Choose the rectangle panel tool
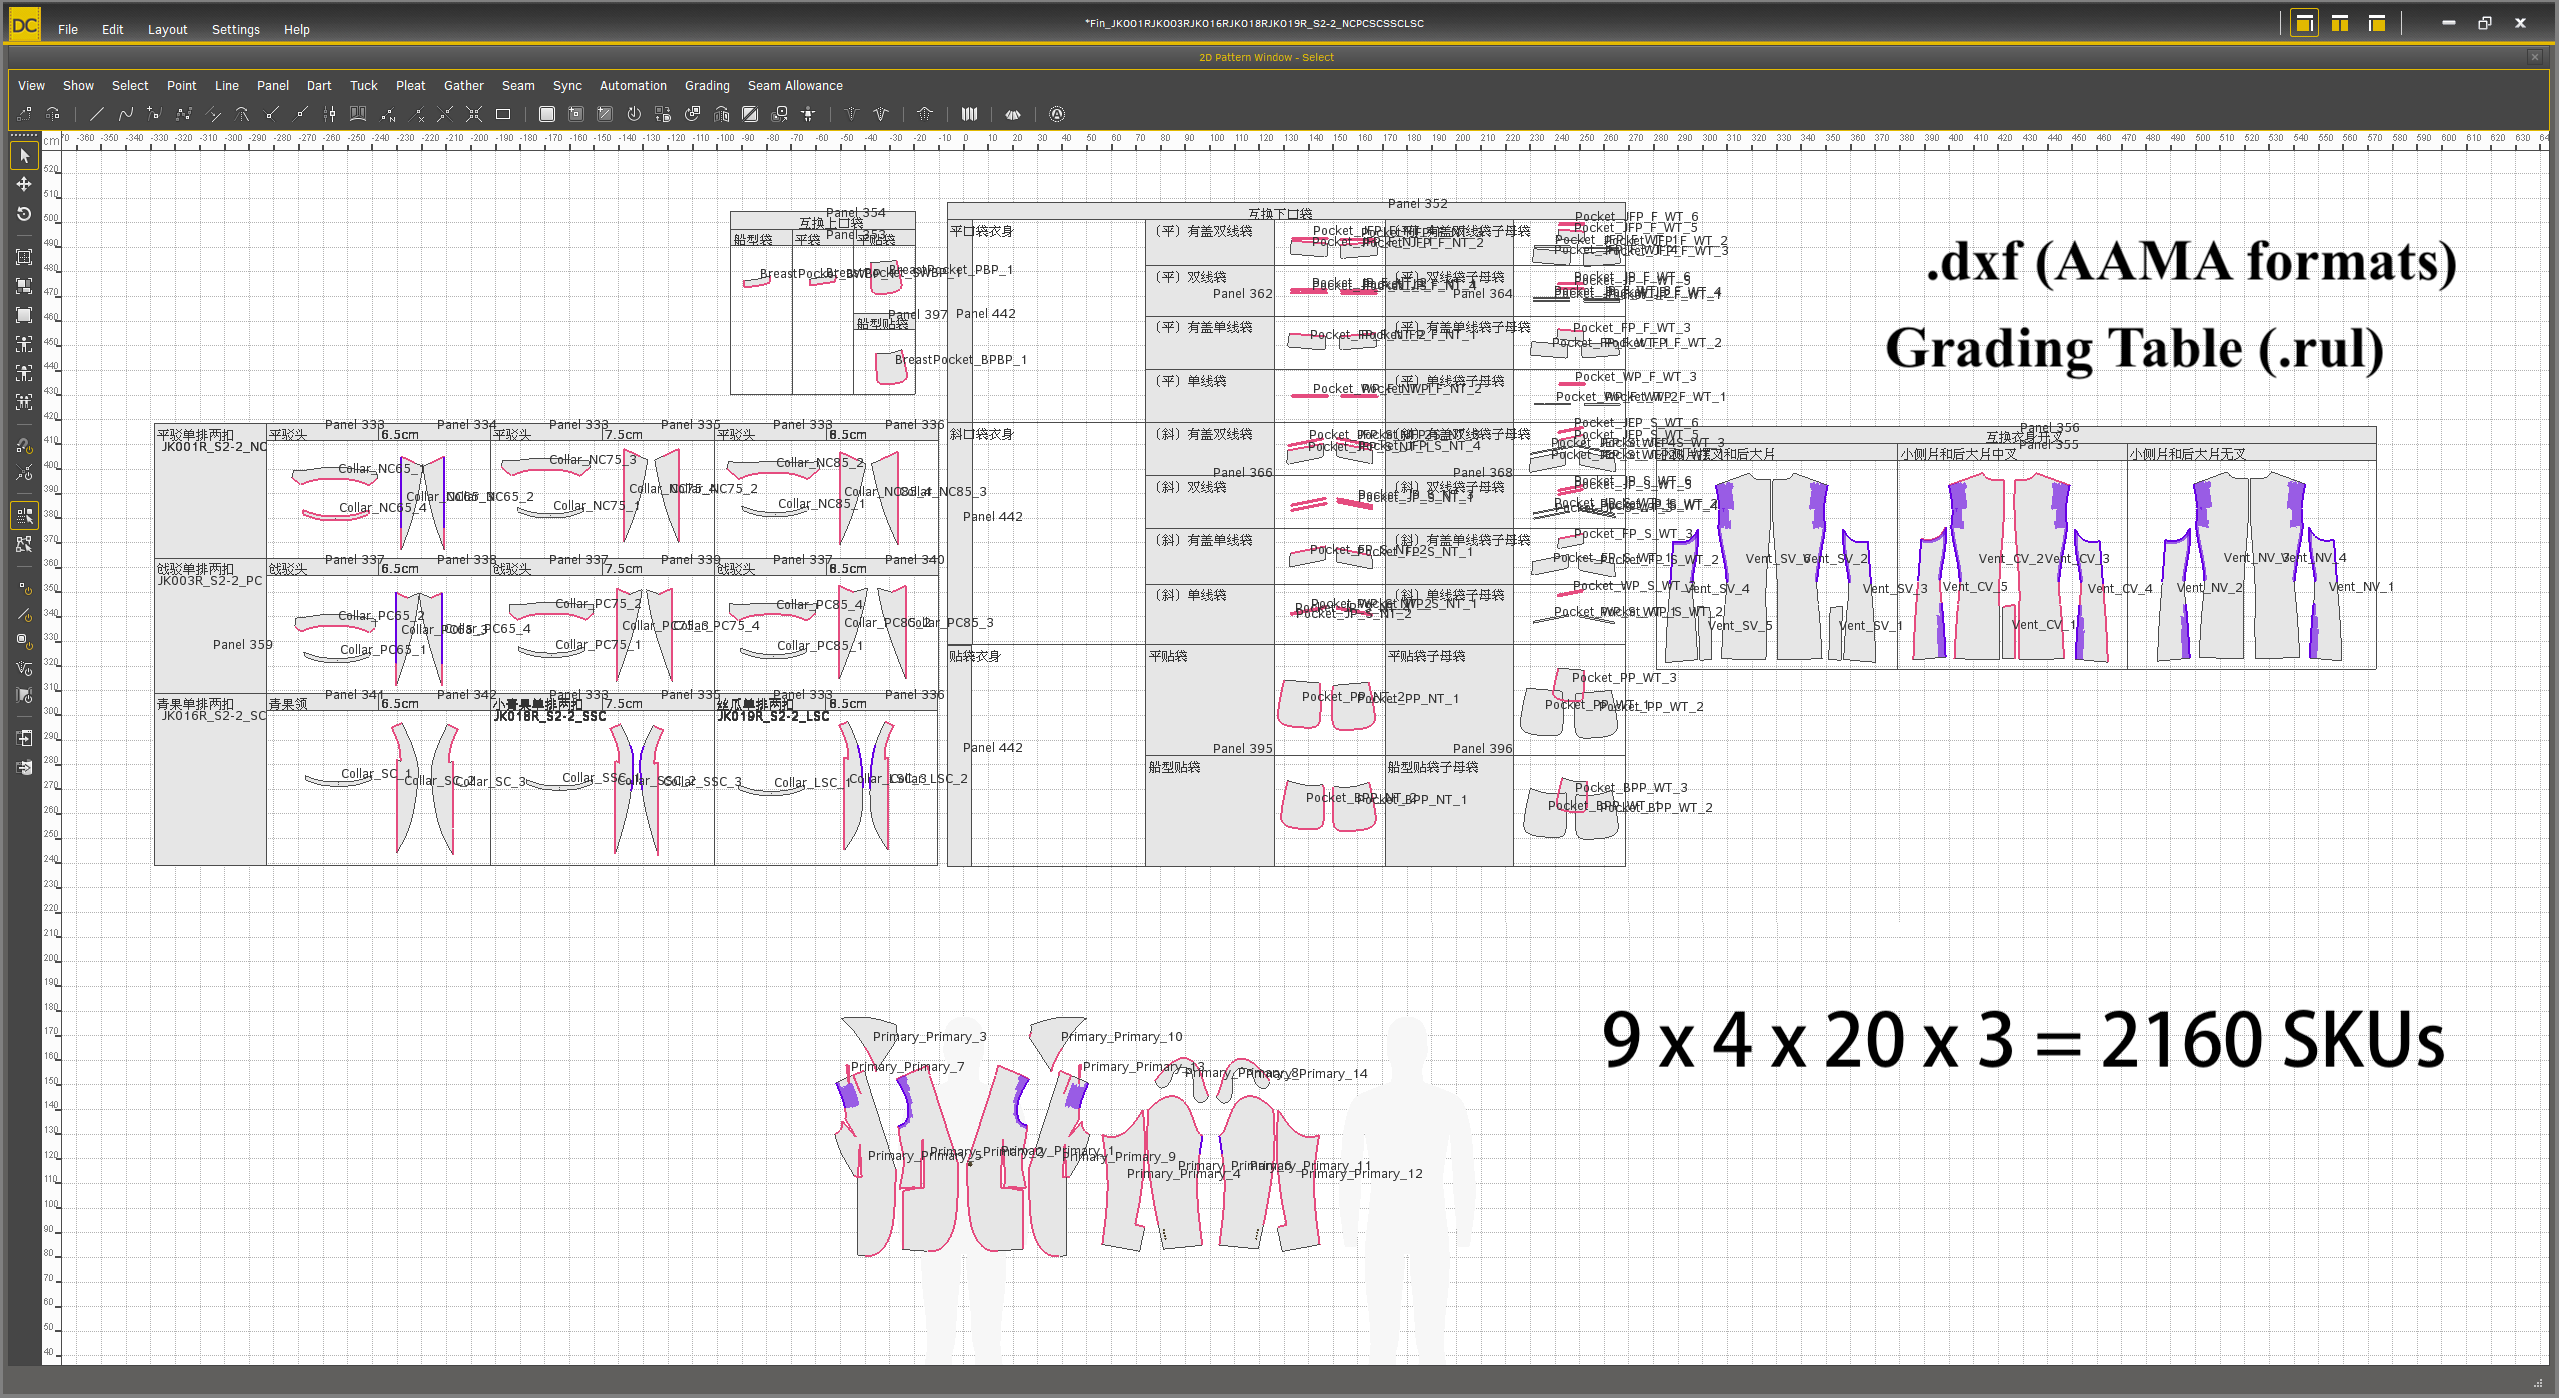This screenshot has height=1398, width=2559. pyautogui.click(x=503, y=114)
